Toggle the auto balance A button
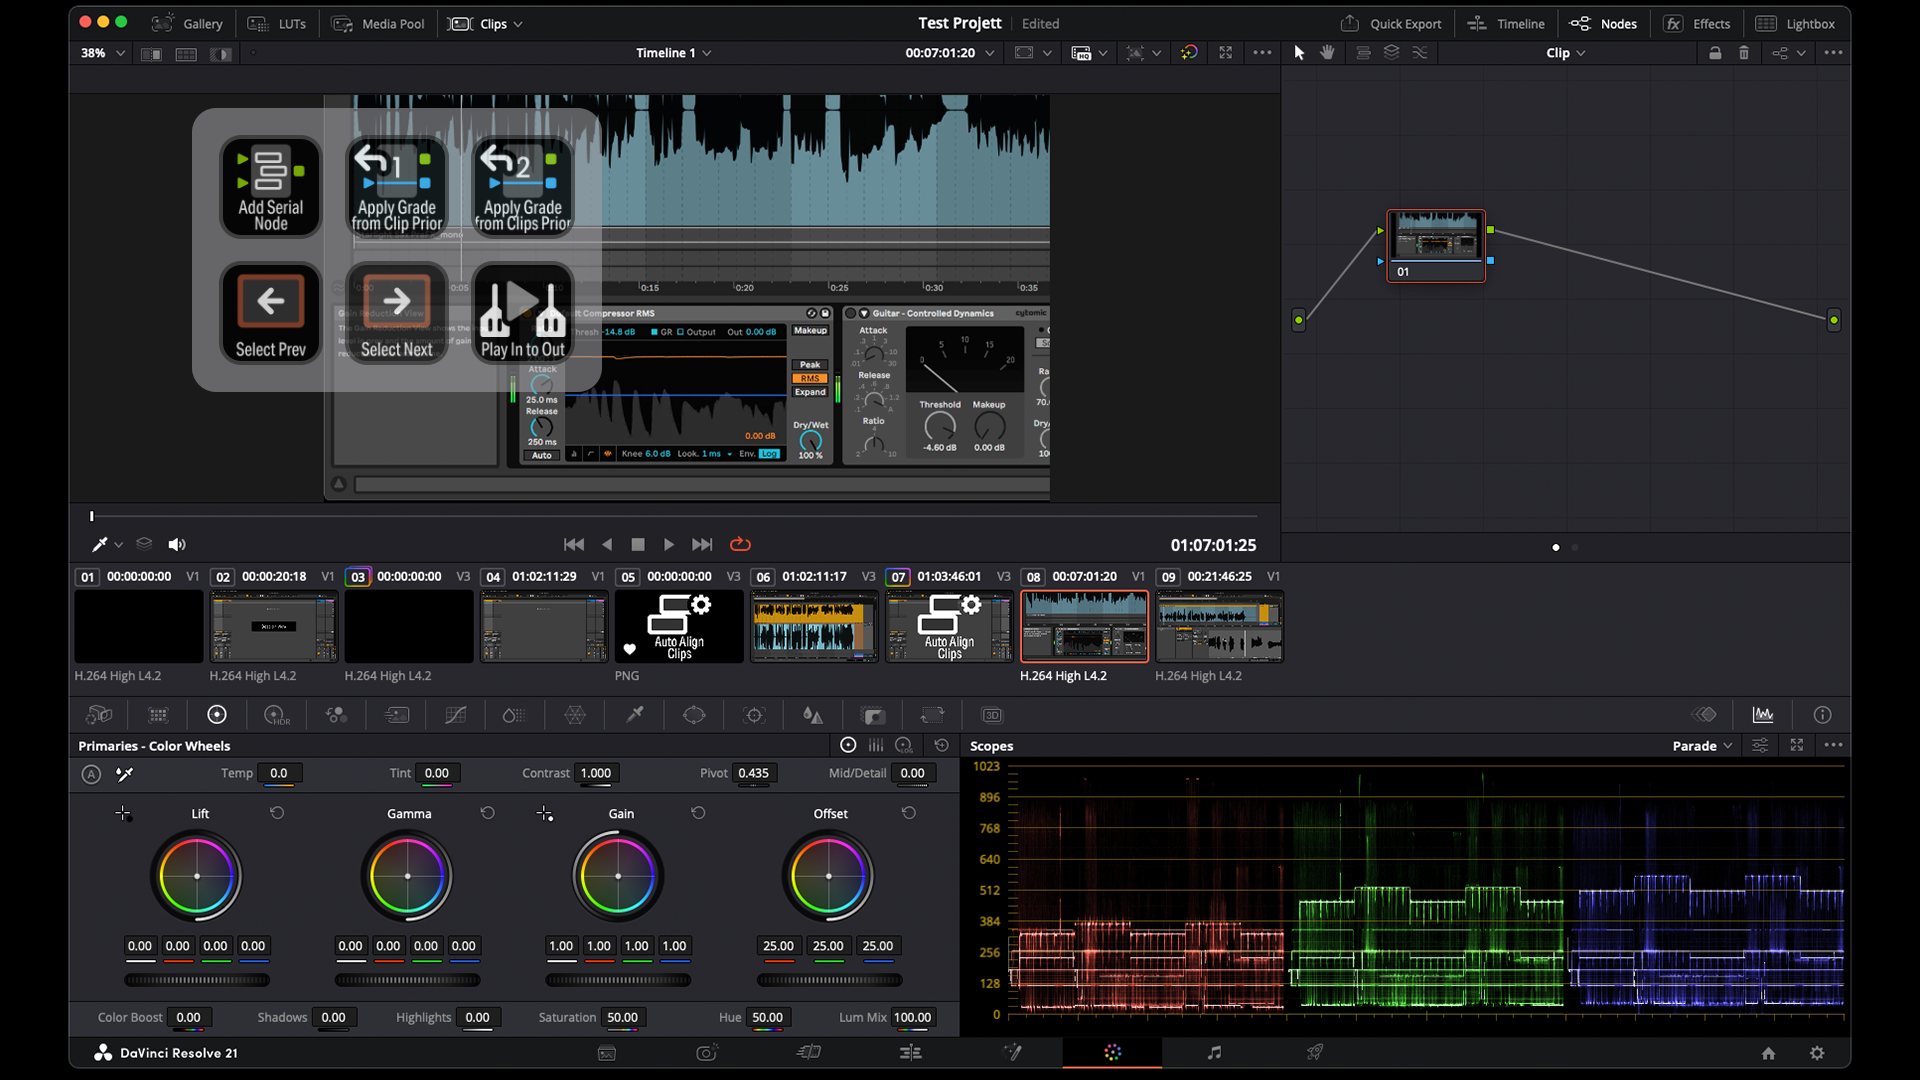1920x1080 pixels. [91, 774]
